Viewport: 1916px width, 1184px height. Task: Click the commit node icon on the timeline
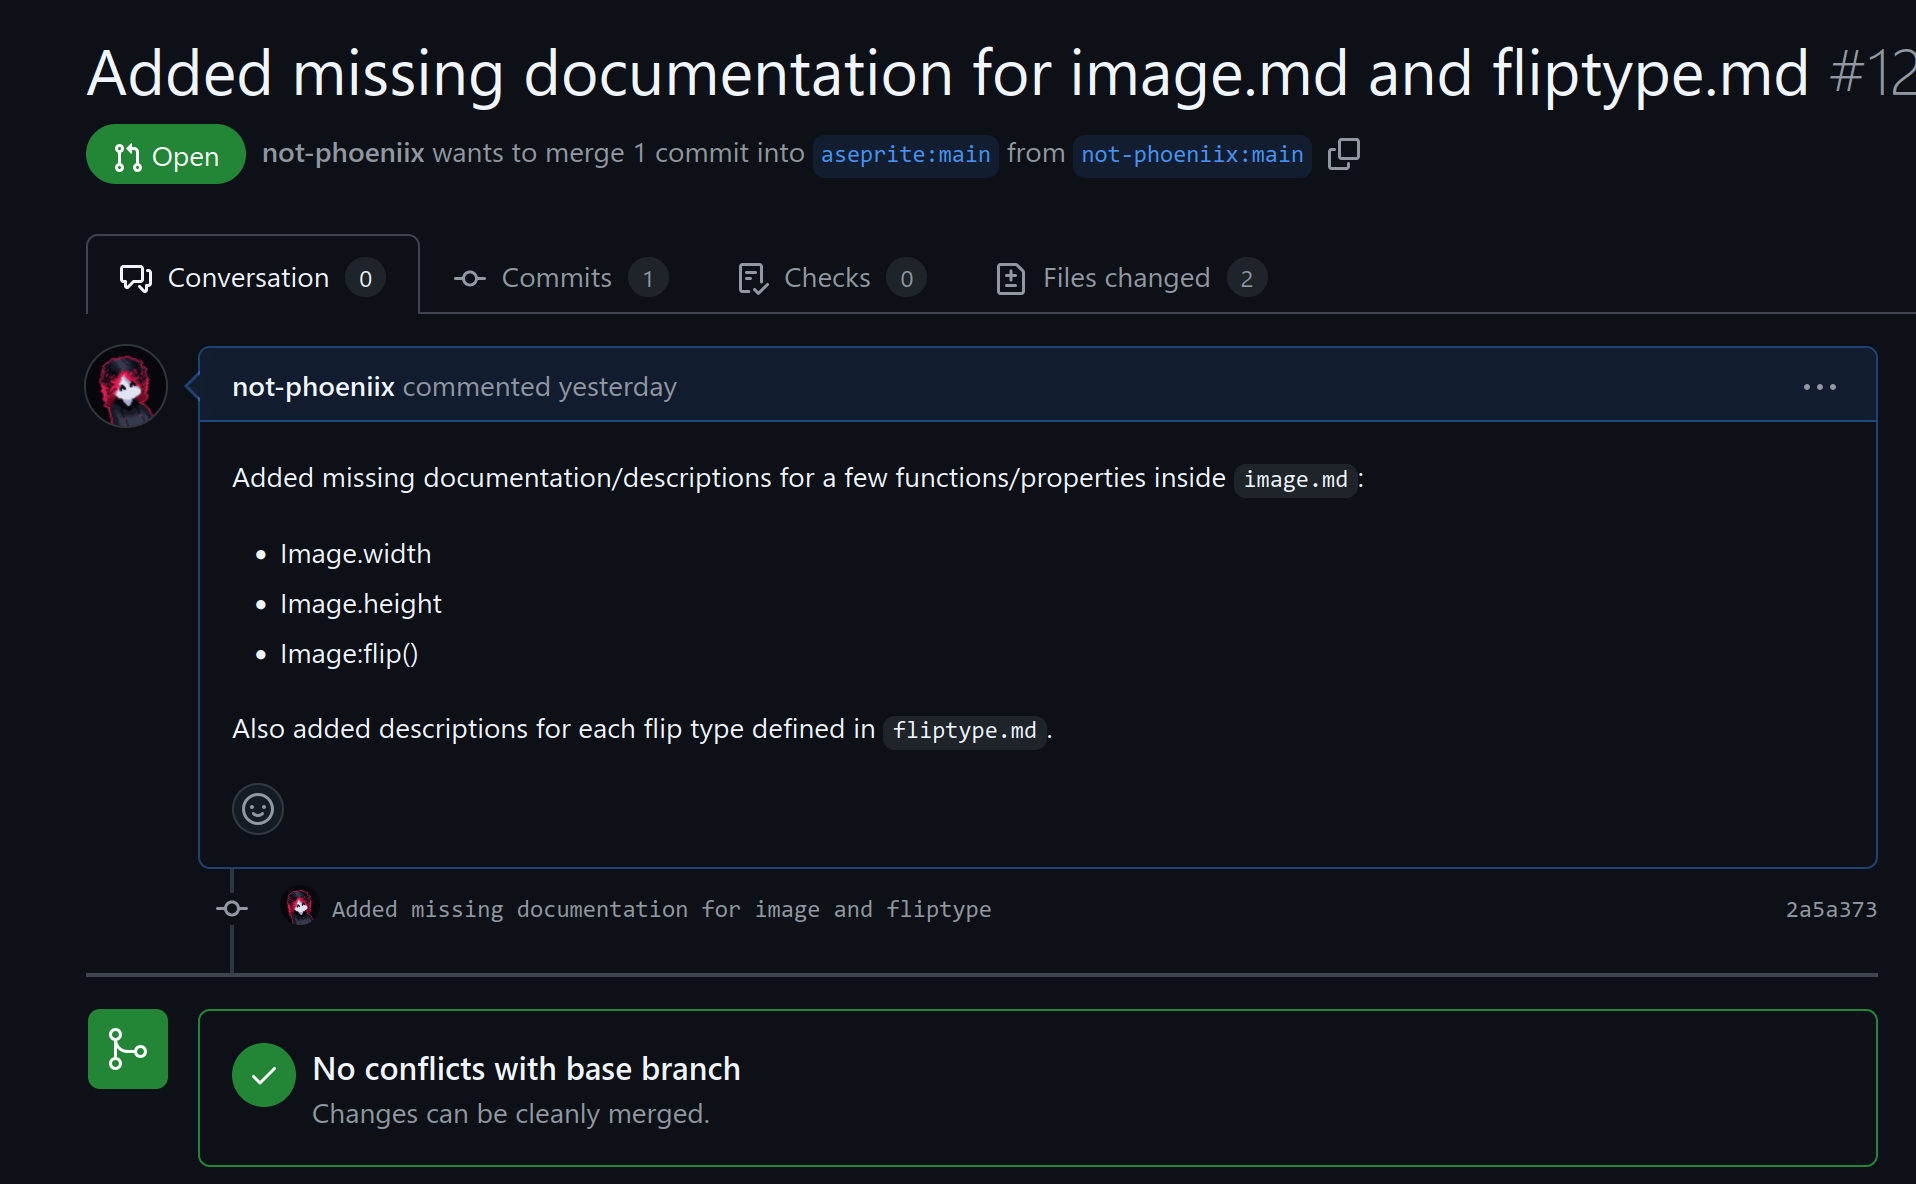pyautogui.click(x=232, y=908)
